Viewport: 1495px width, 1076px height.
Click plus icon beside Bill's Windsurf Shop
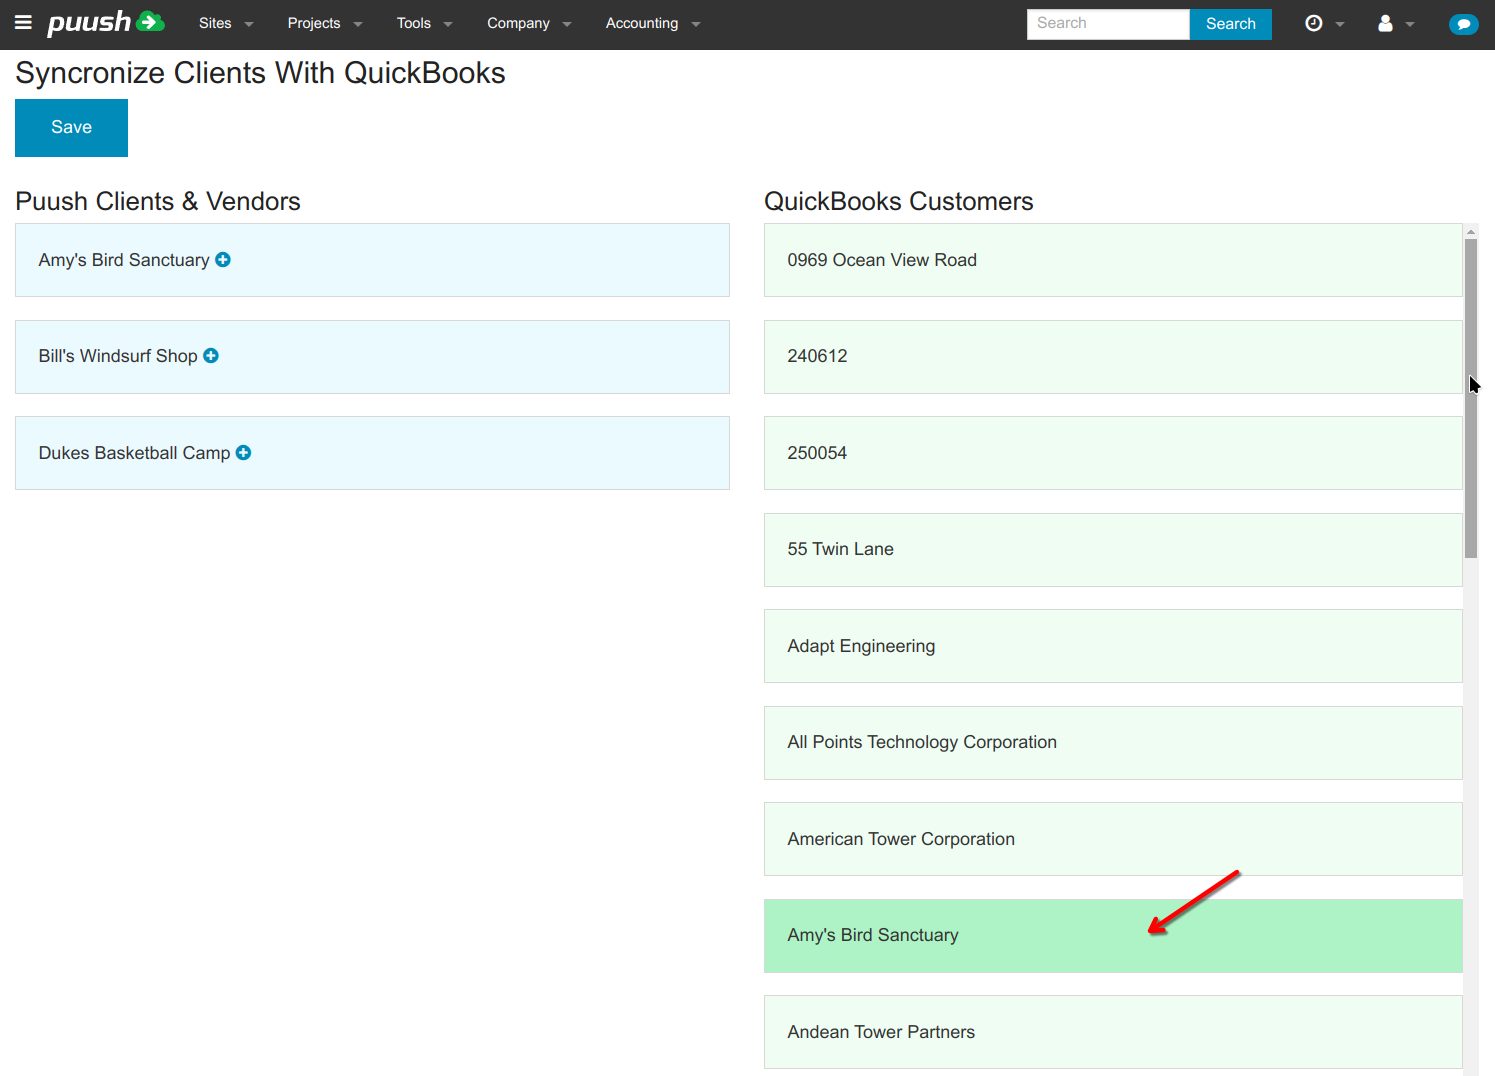[211, 356]
